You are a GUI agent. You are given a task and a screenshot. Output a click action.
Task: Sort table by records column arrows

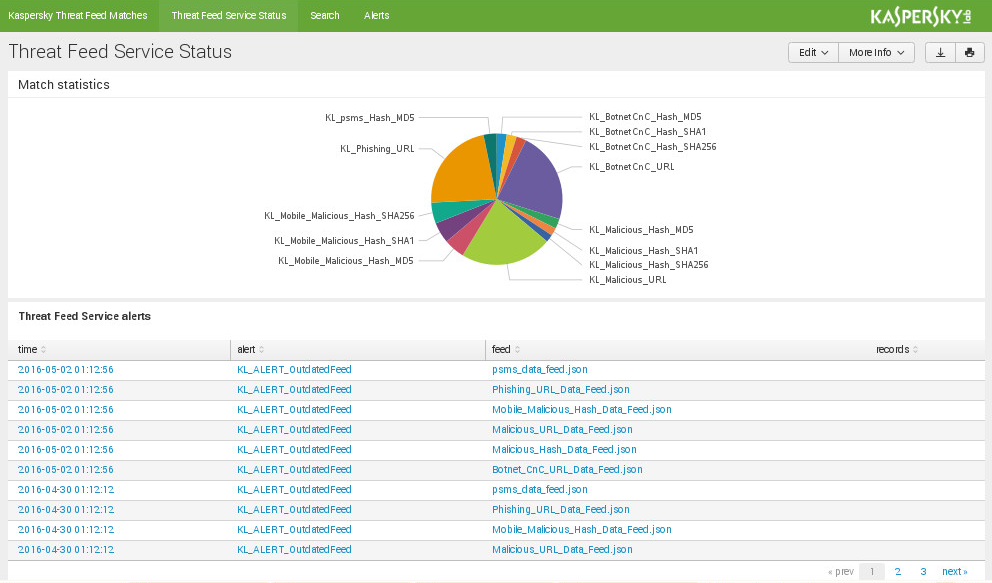coord(915,350)
